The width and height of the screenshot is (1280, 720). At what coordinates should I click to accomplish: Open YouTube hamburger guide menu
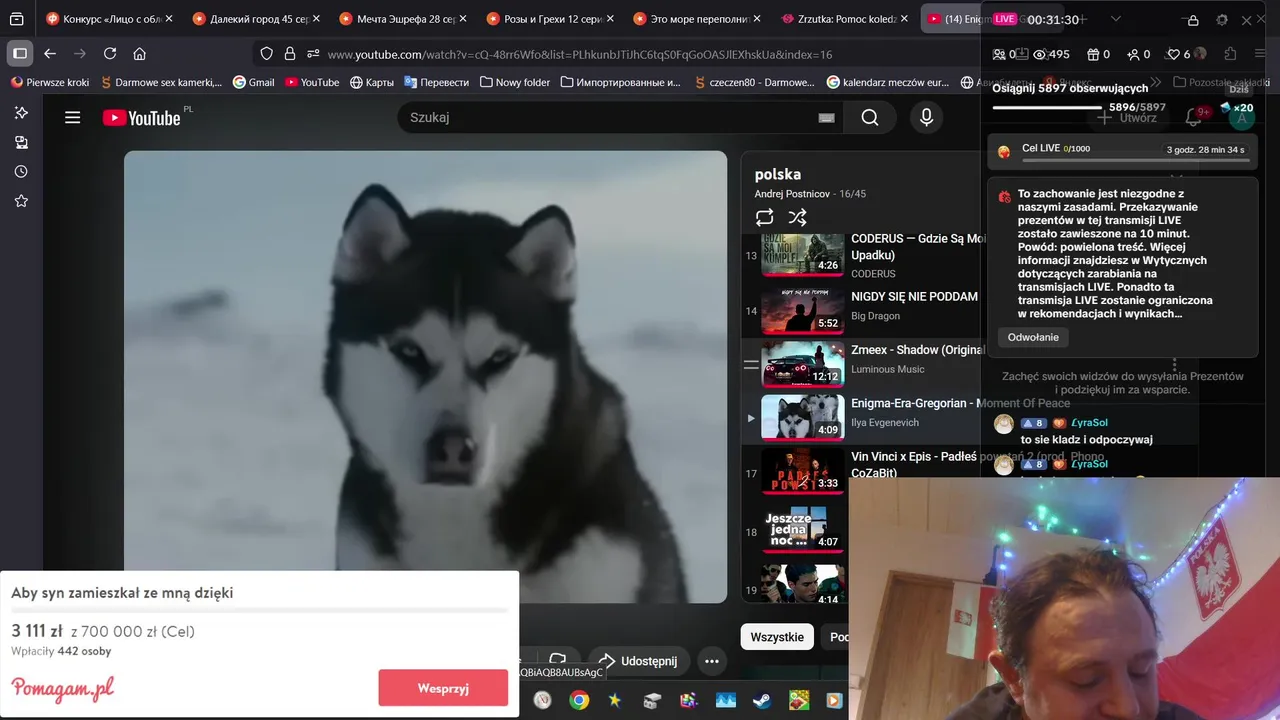72,118
